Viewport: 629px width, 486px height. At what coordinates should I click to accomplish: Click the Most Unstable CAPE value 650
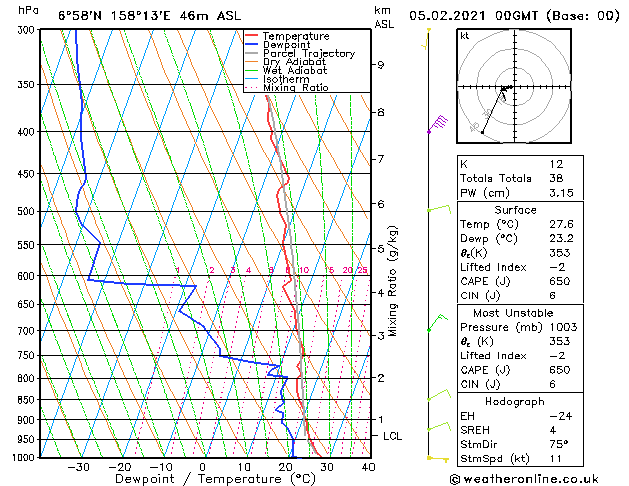[x=560, y=370]
